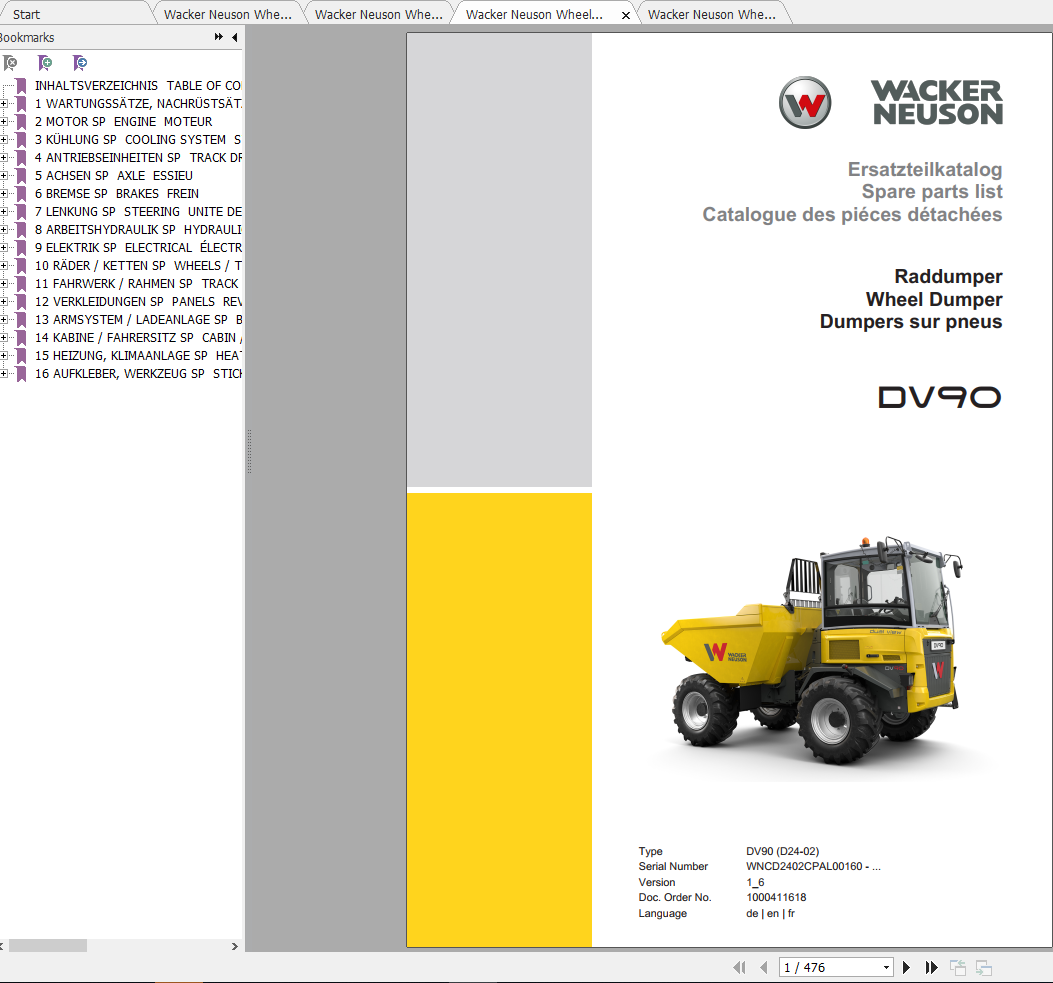Jump to the first page
The height and width of the screenshot is (983, 1053).
pos(740,967)
